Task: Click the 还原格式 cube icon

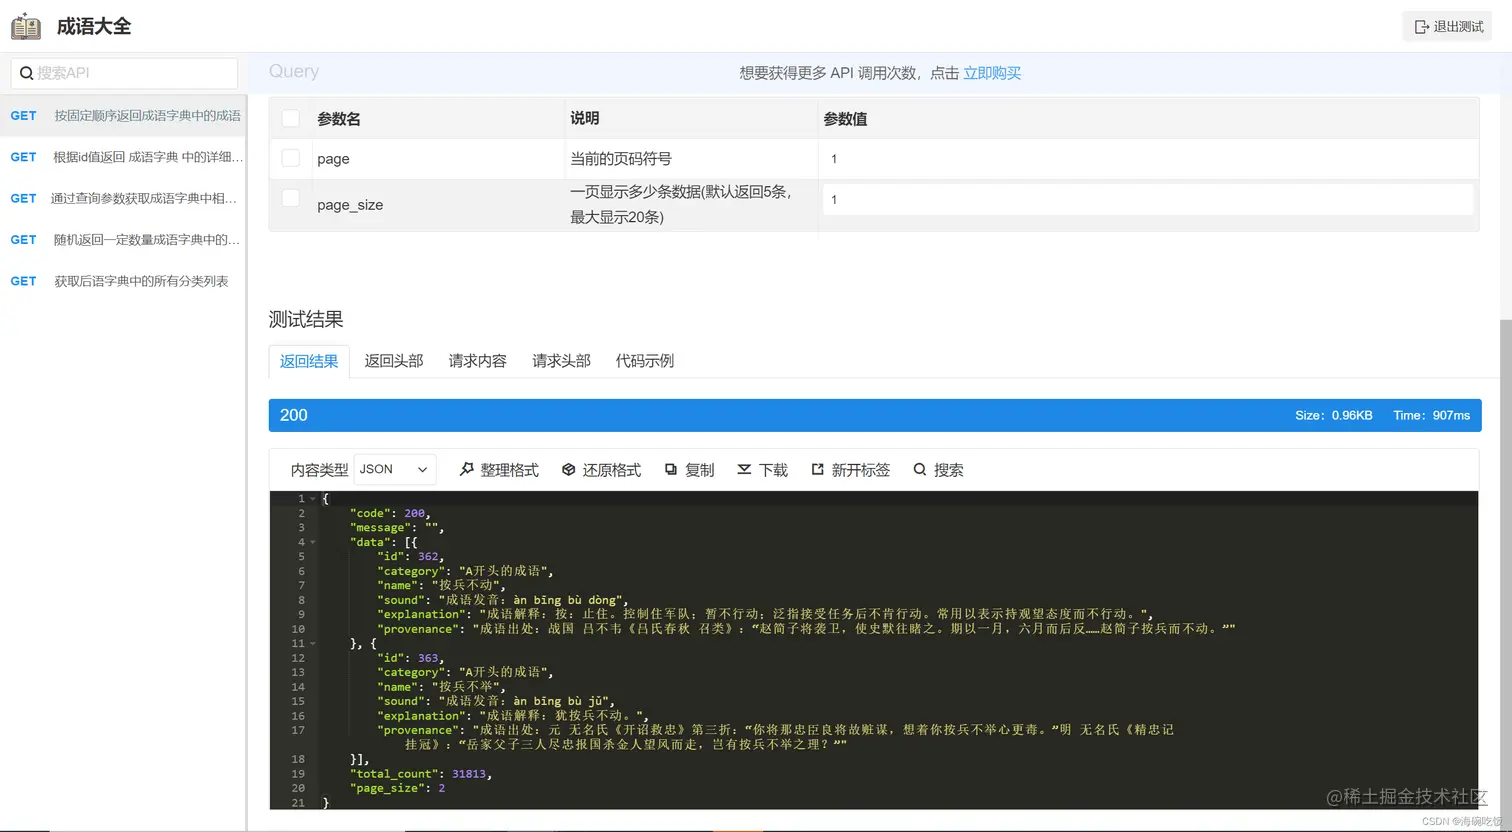Action: click(x=568, y=469)
